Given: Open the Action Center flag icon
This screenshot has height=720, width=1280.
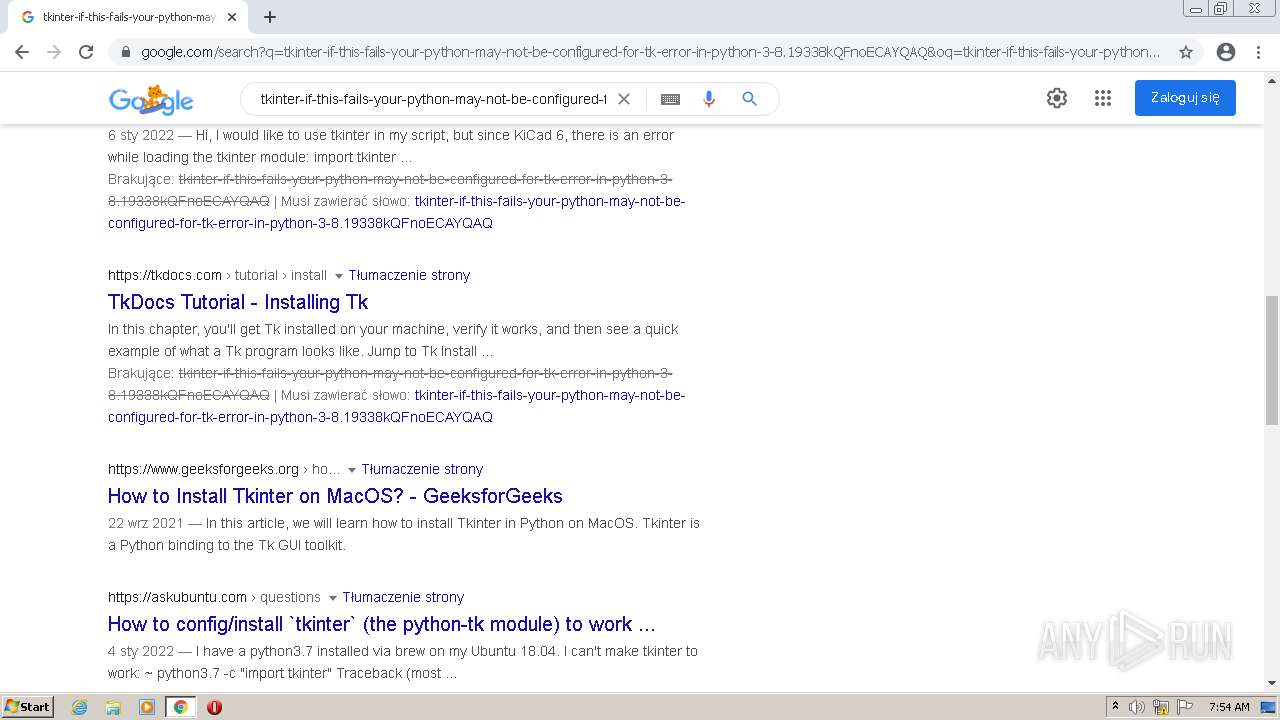Looking at the screenshot, I should pyautogui.click(x=1185, y=707).
